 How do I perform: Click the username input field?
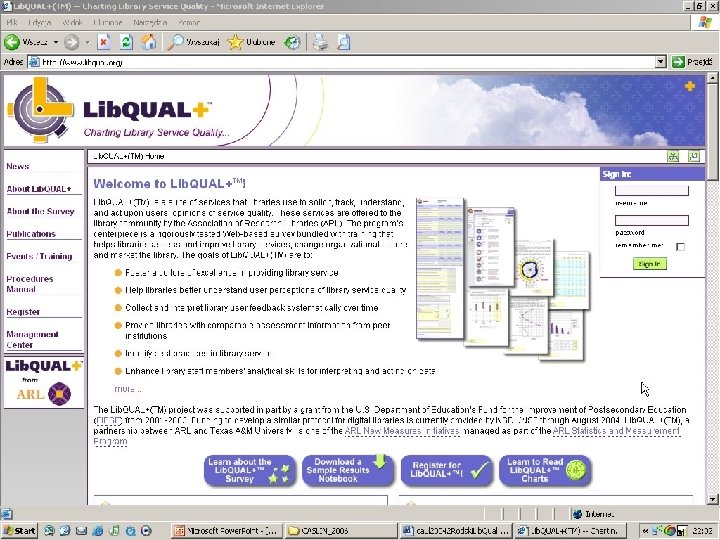point(652,191)
